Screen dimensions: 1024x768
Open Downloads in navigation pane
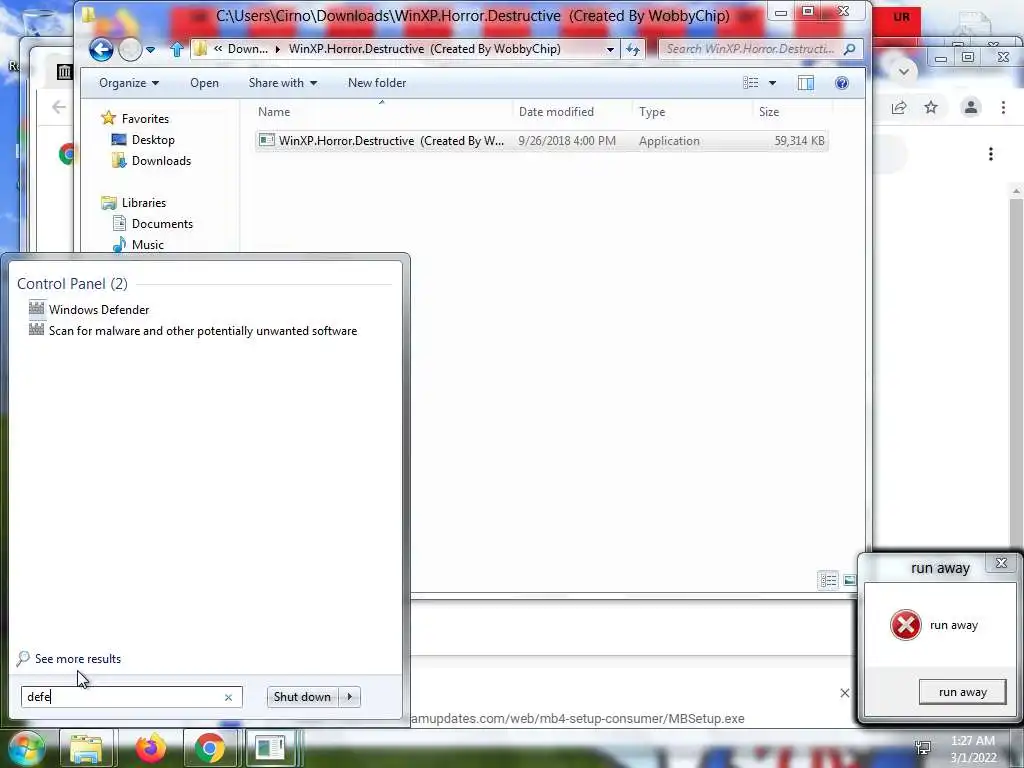pos(152,161)
